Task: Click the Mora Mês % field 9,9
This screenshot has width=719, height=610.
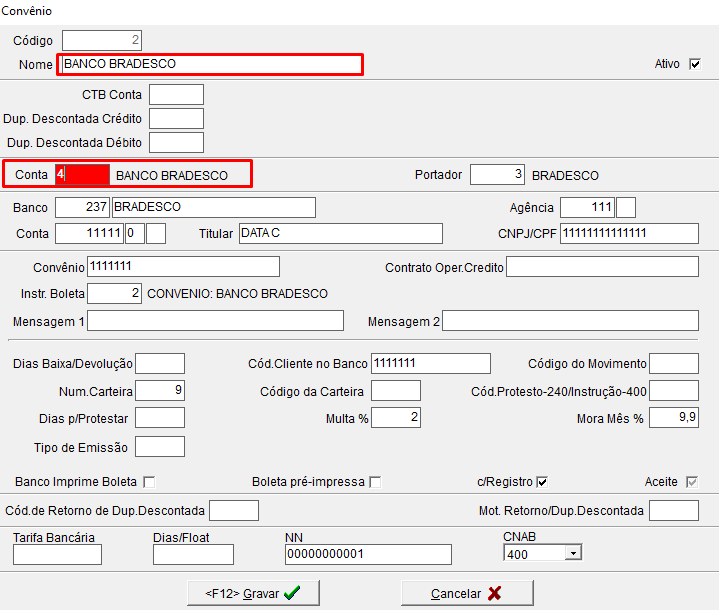Action: tap(674, 417)
